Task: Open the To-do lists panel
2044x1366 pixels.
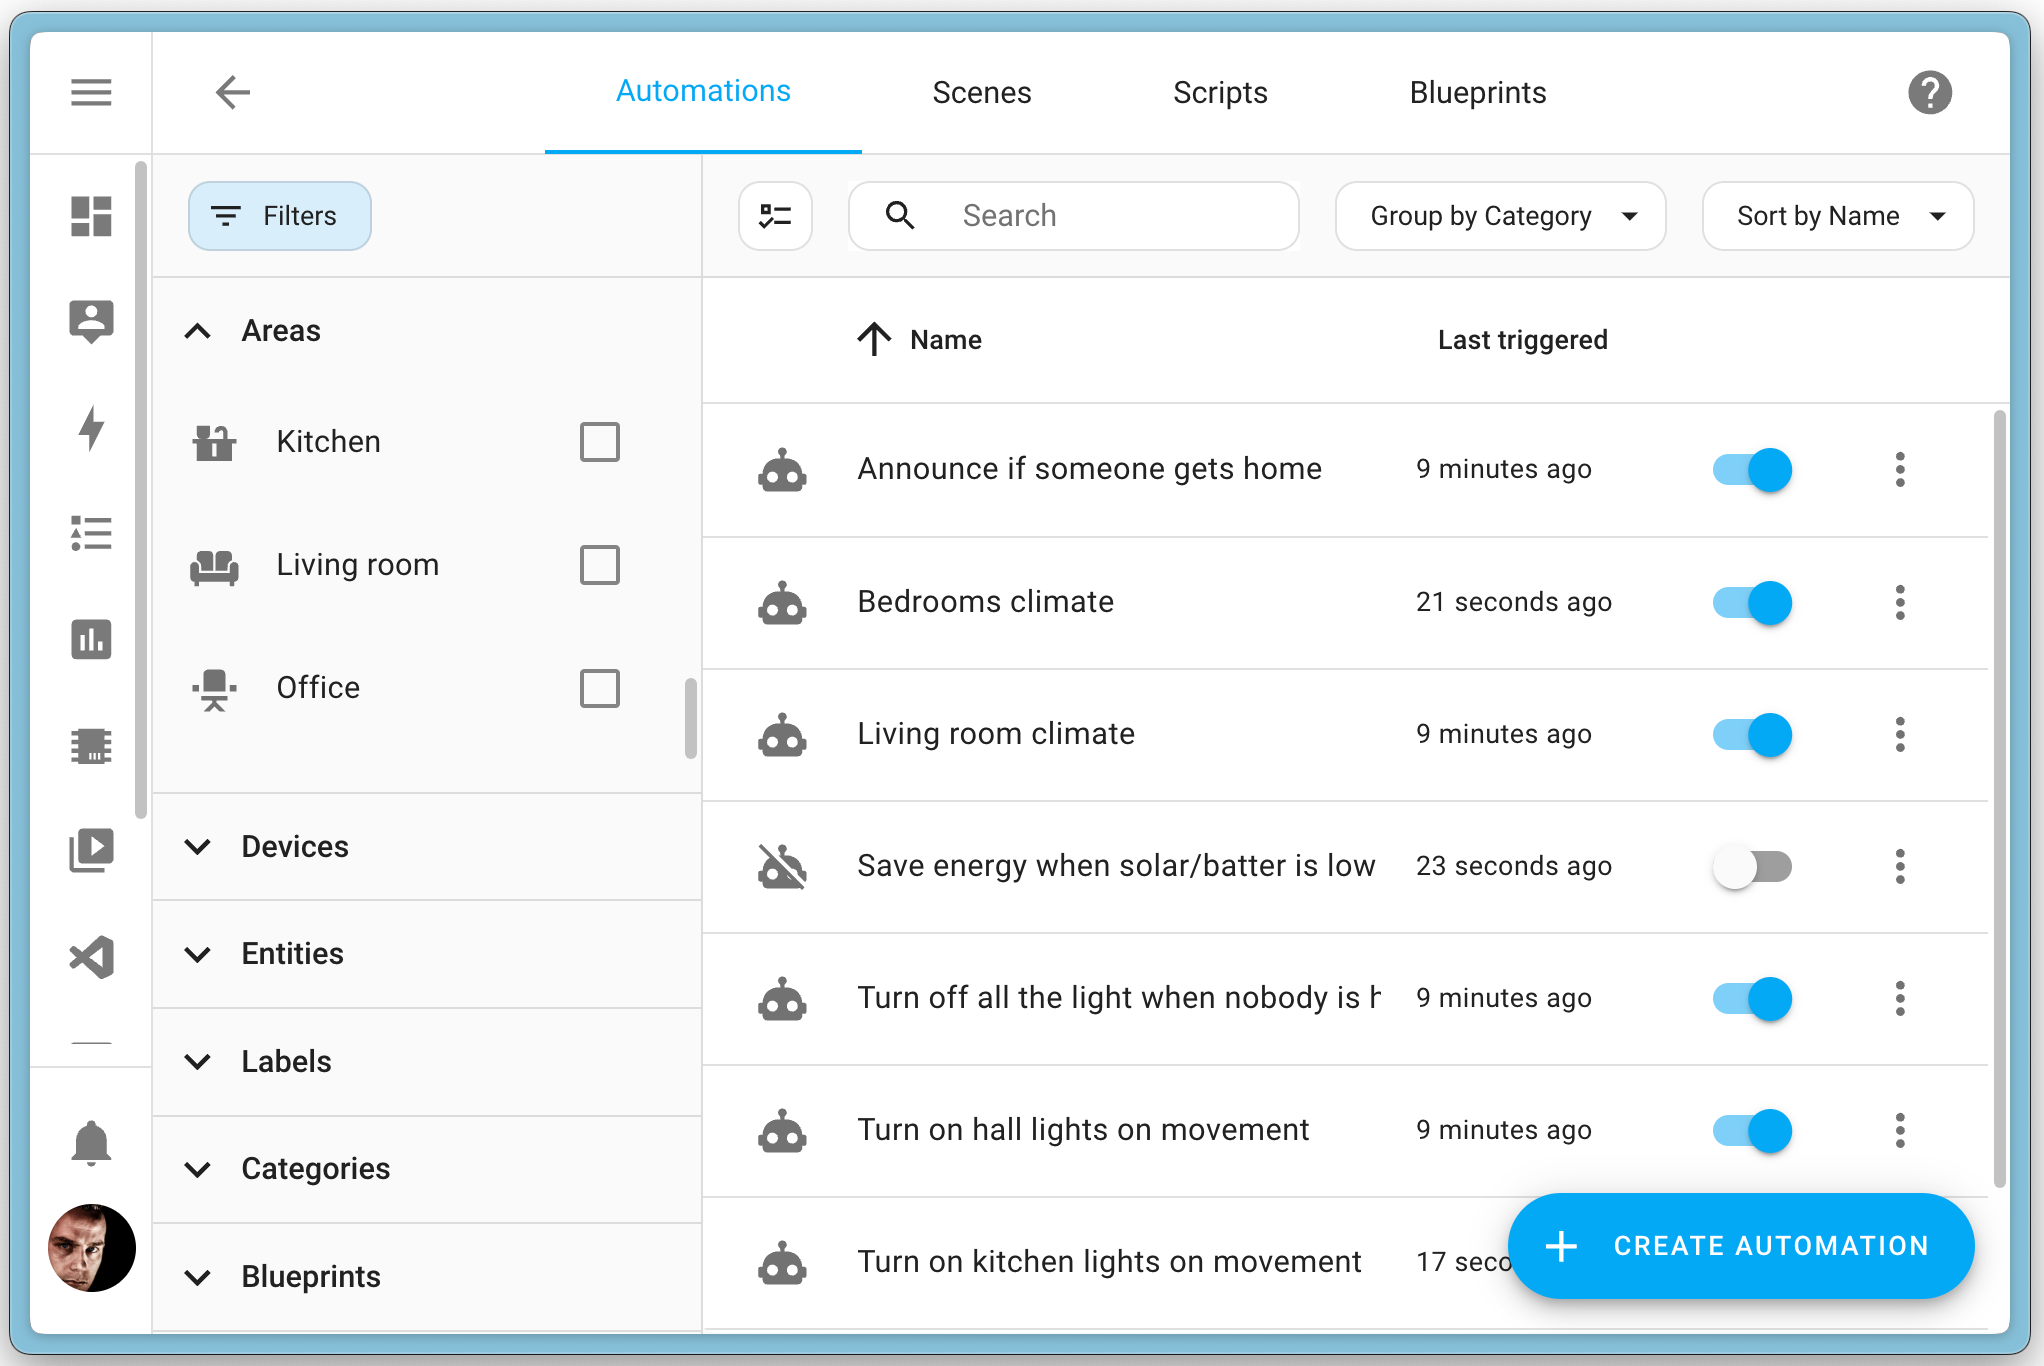Action: 91,534
